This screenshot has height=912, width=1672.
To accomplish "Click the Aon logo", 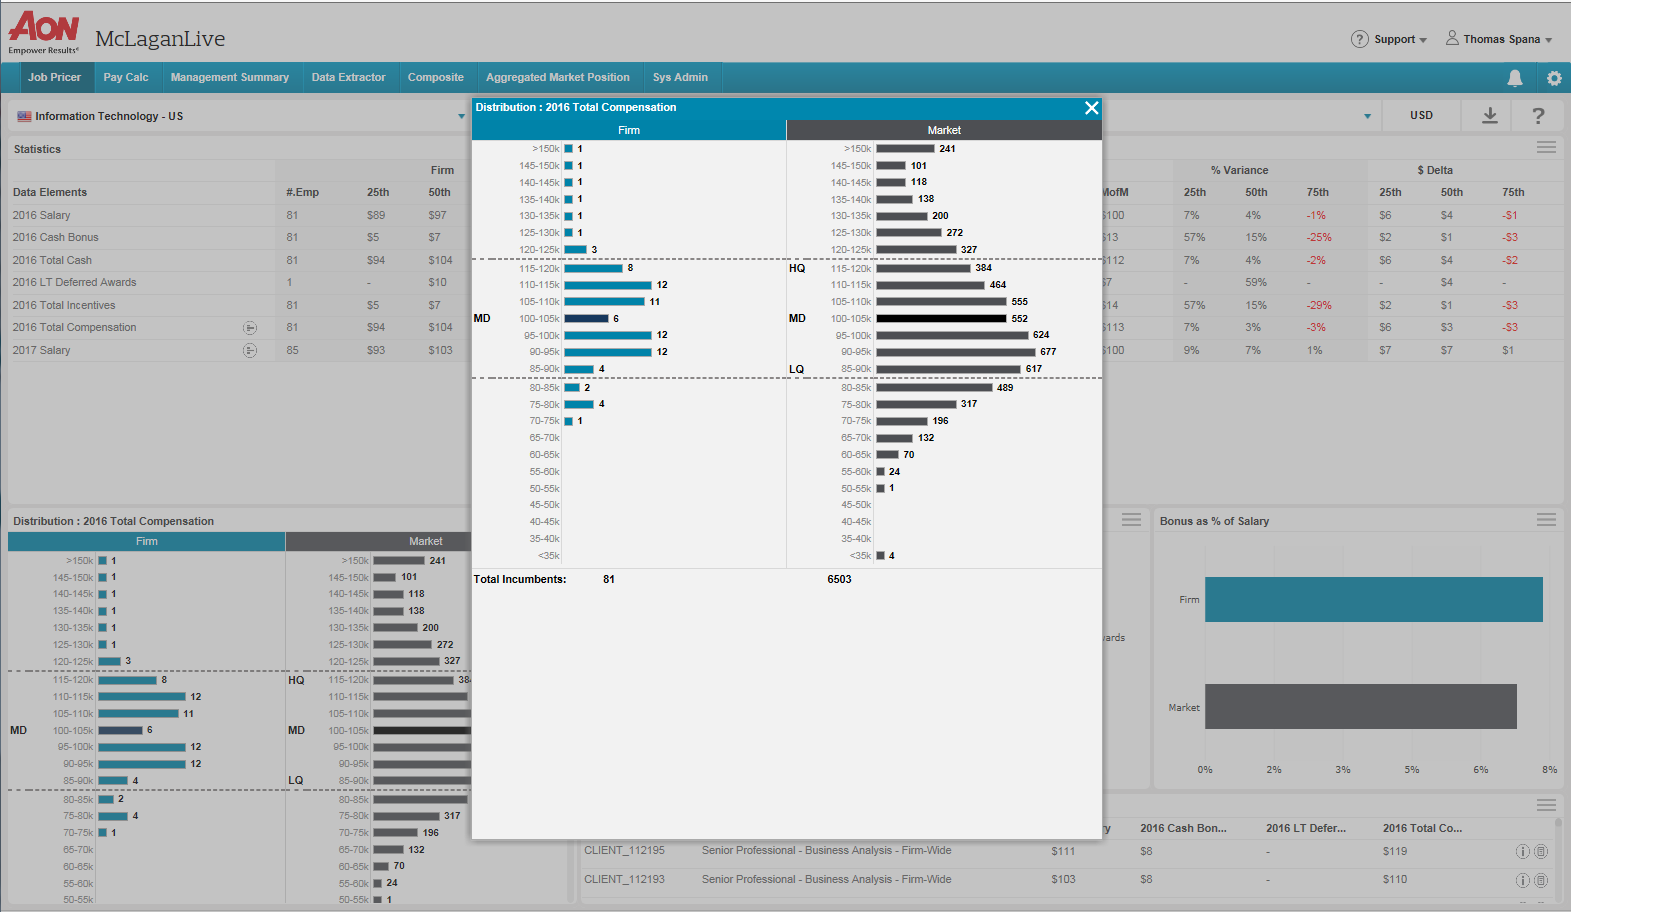I will click(44, 33).
